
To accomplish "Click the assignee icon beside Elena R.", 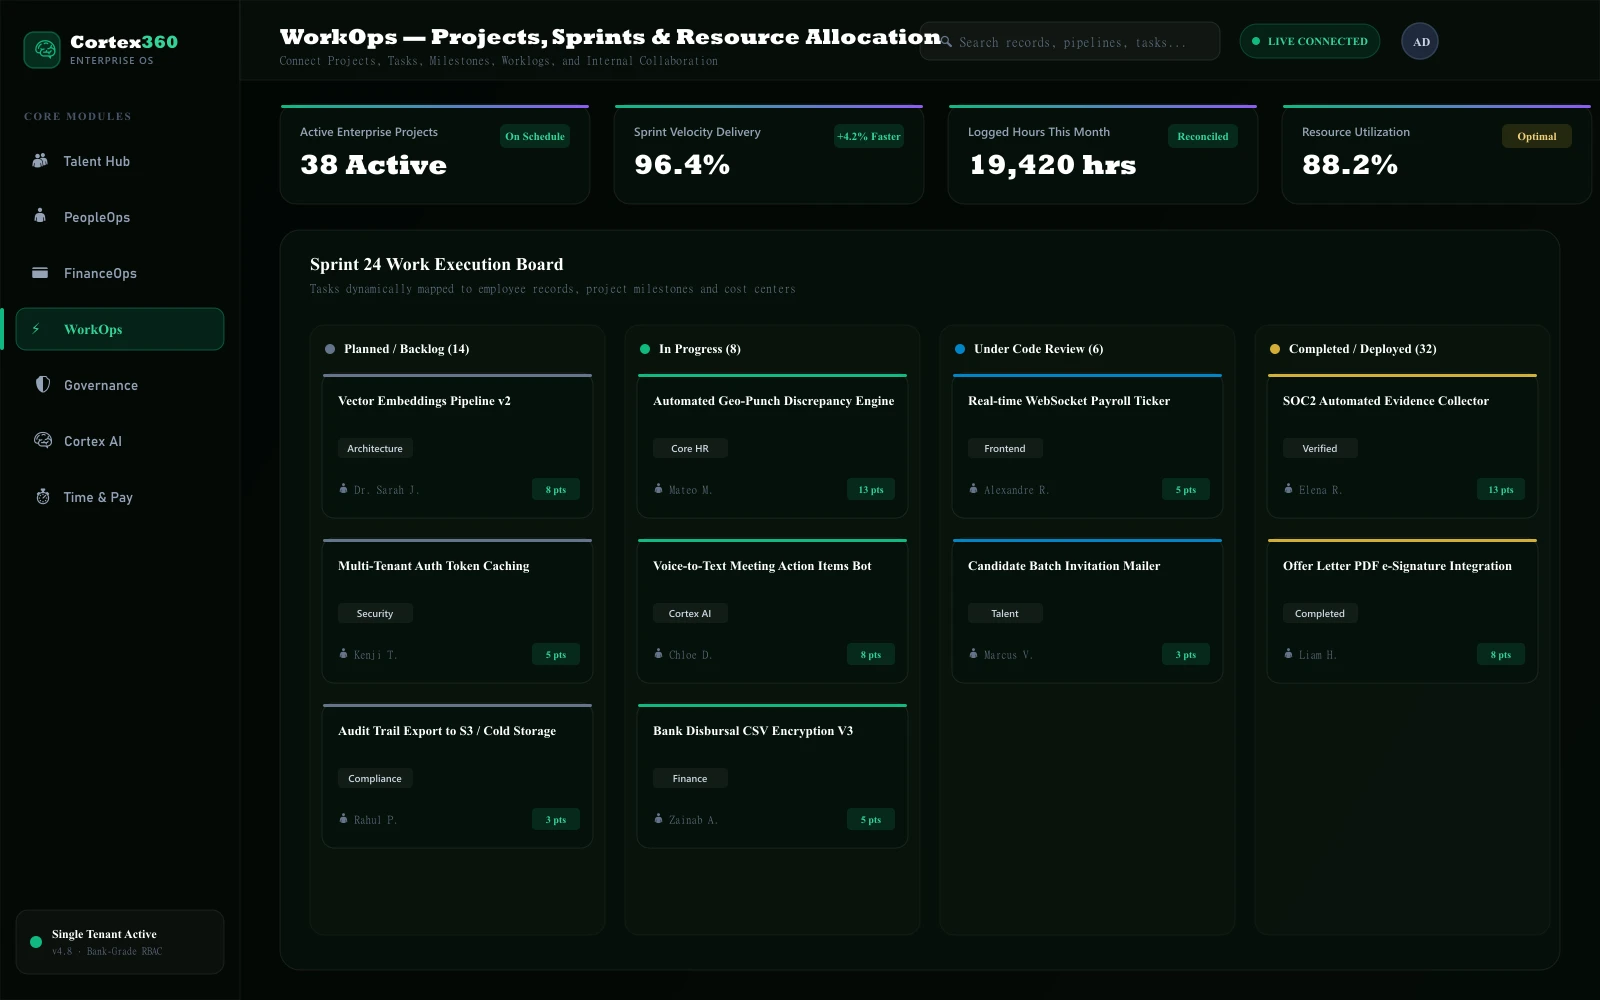I will pyautogui.click(x=1289, y=489).
